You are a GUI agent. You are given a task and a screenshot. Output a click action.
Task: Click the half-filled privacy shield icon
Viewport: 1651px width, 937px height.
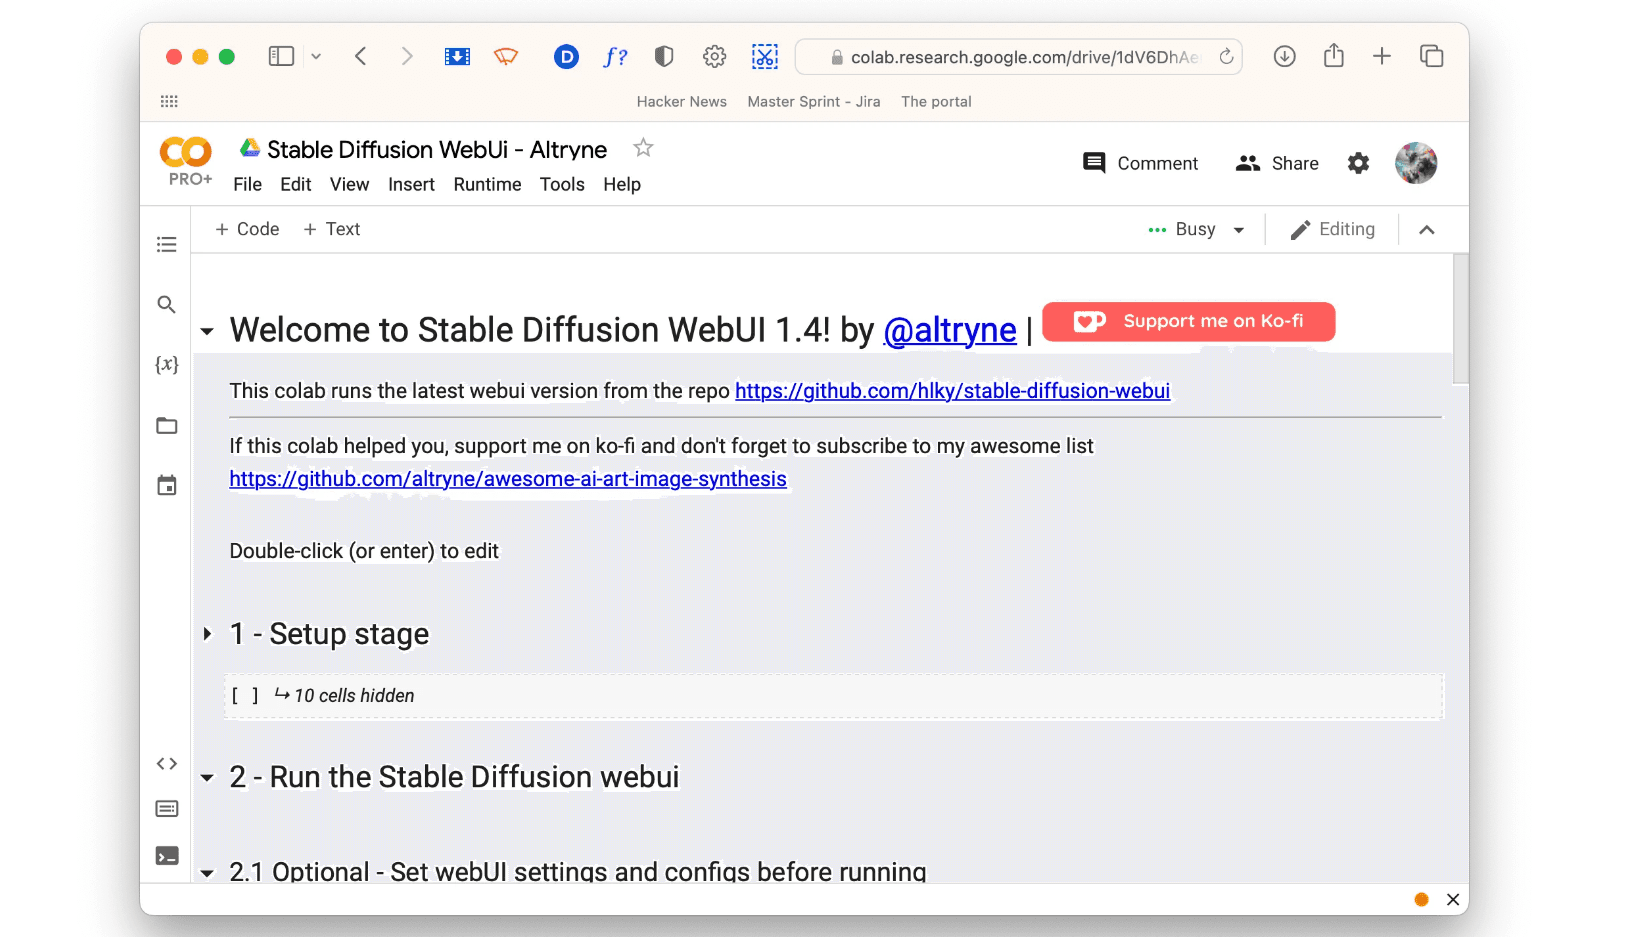pyautogui.click(x=664, y=57)
